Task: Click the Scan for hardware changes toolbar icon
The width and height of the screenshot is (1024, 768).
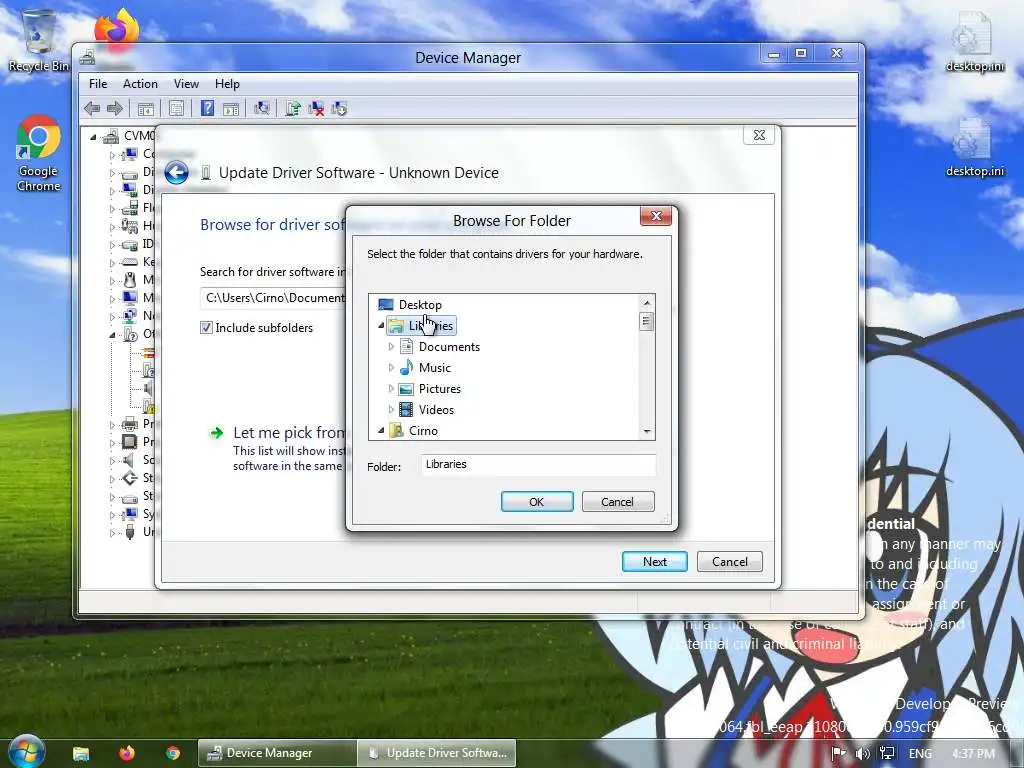Action: (x=262, y=108)
